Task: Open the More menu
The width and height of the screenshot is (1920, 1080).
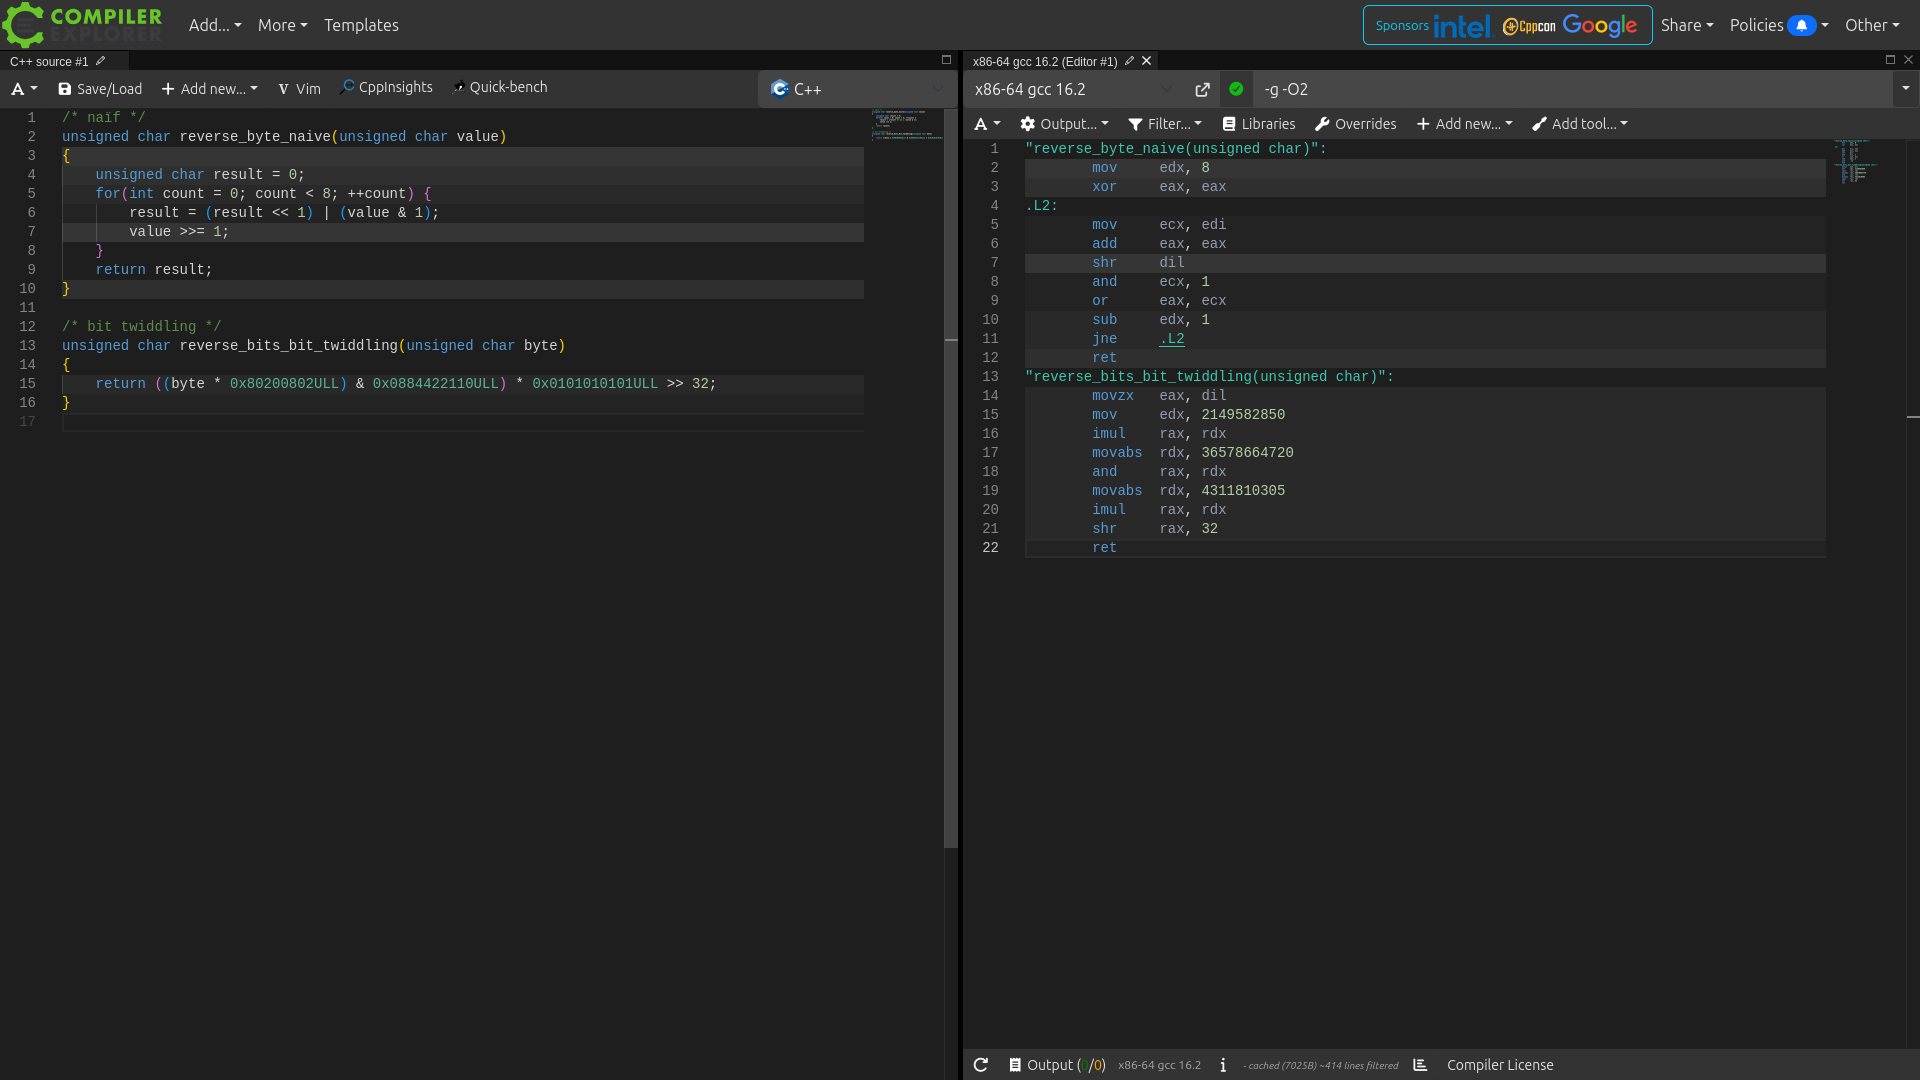Action: (x=282, y=25)
